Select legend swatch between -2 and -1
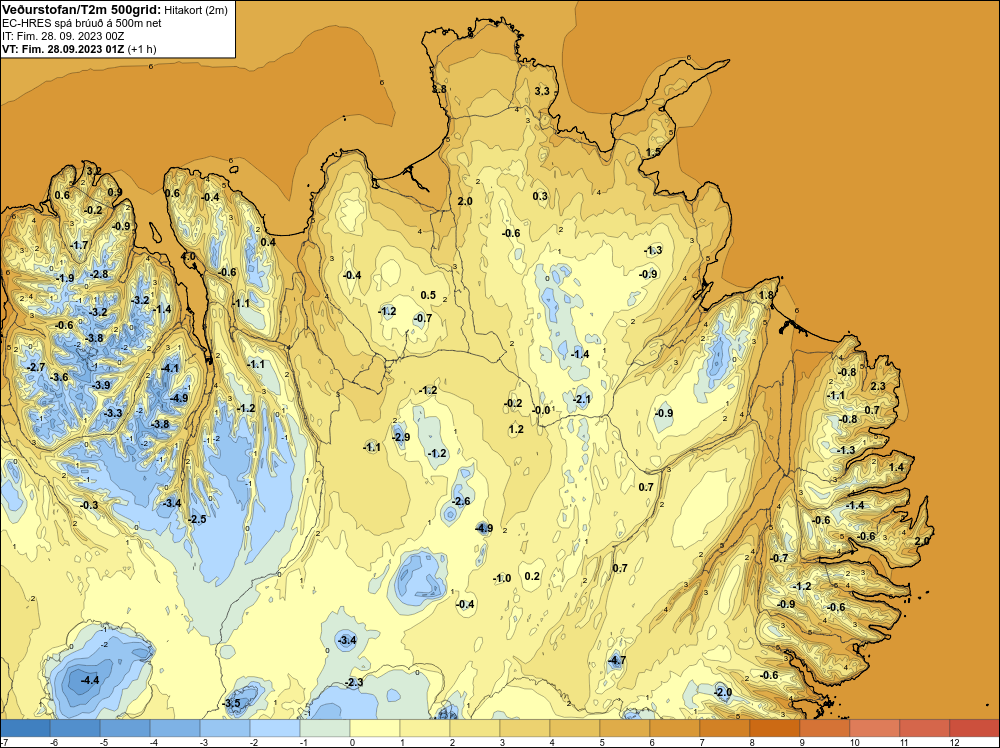Screen dimensions: 1000x748 tap(275, 728)
